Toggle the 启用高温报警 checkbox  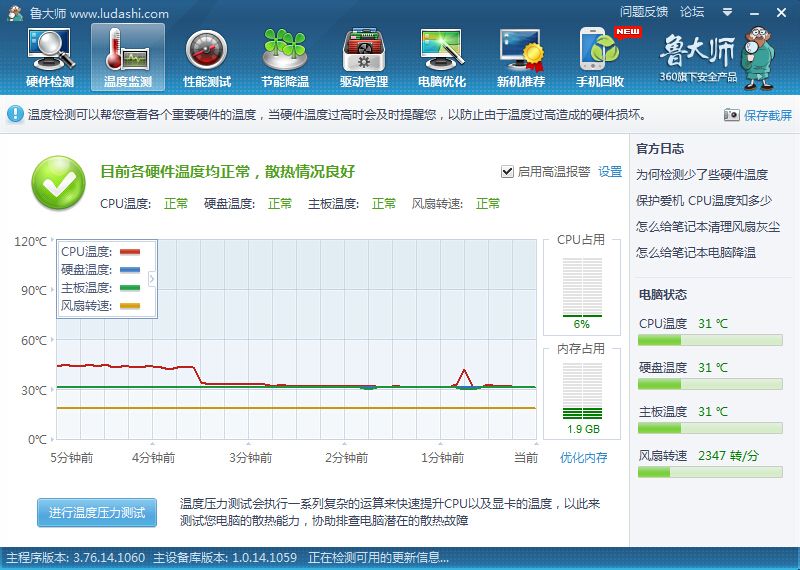tap(507, 171)
